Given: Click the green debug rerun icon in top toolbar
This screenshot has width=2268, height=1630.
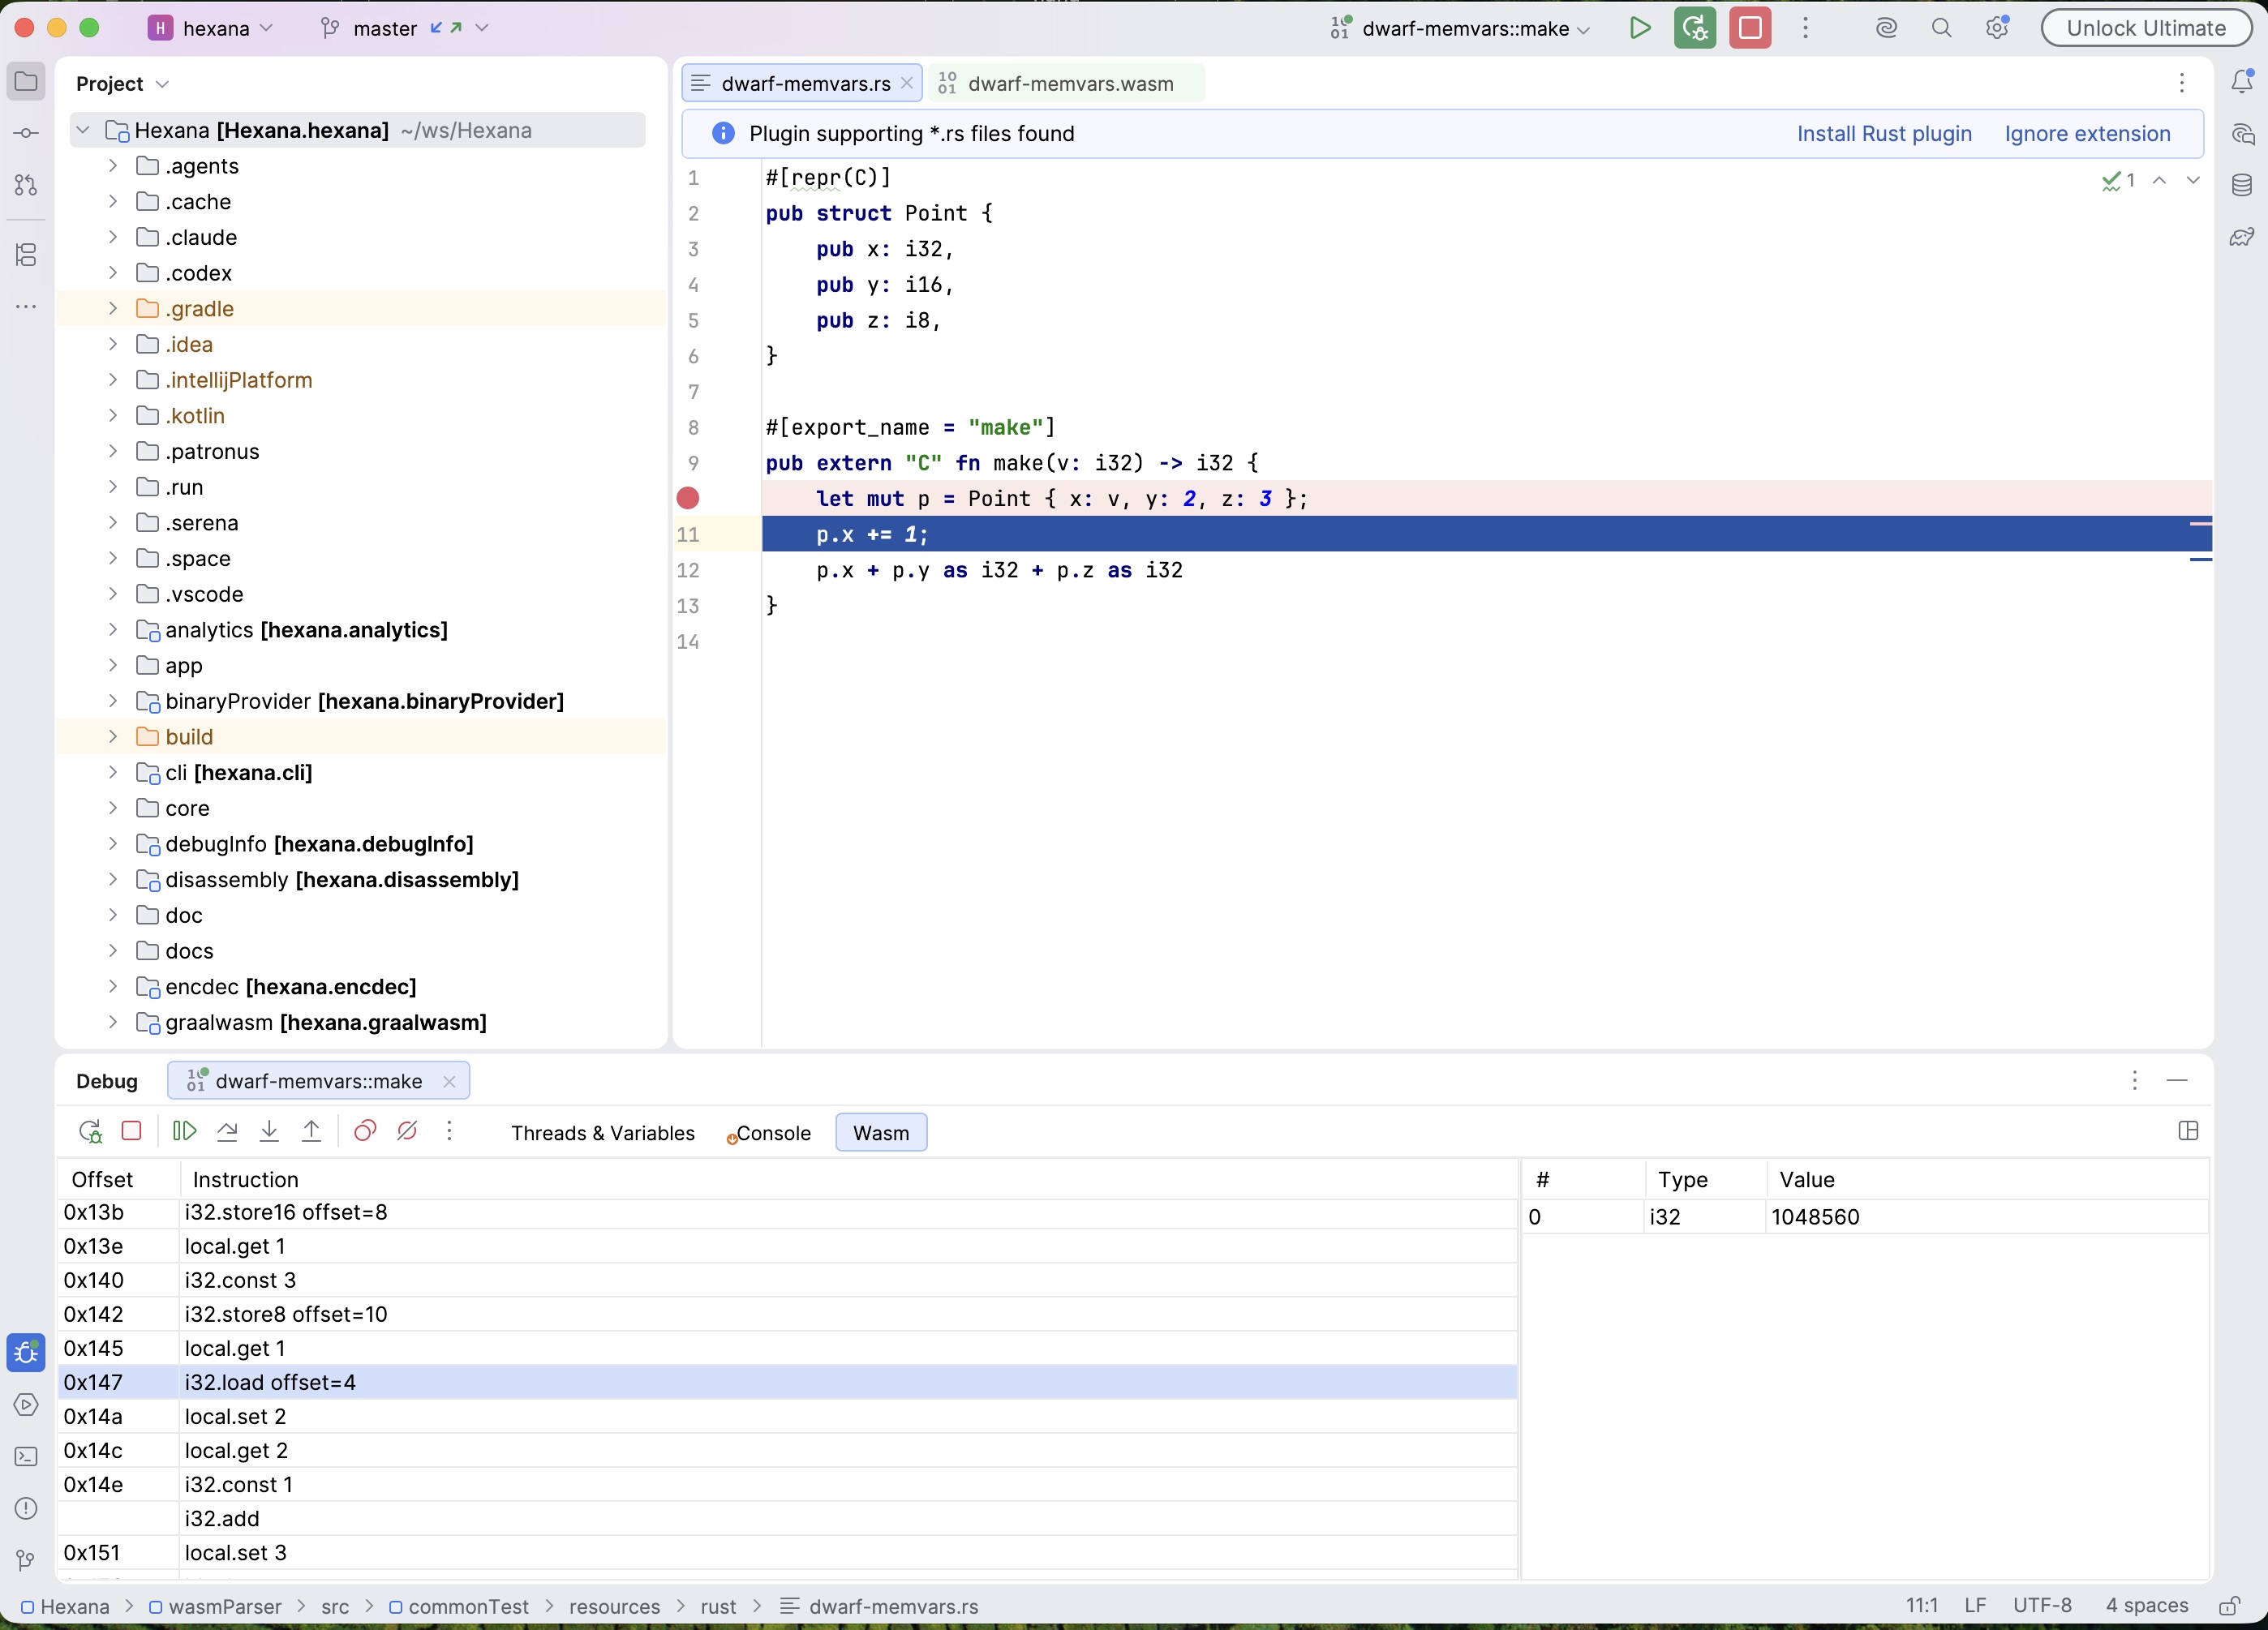Looking at the screenshot, I should 1694,28.
